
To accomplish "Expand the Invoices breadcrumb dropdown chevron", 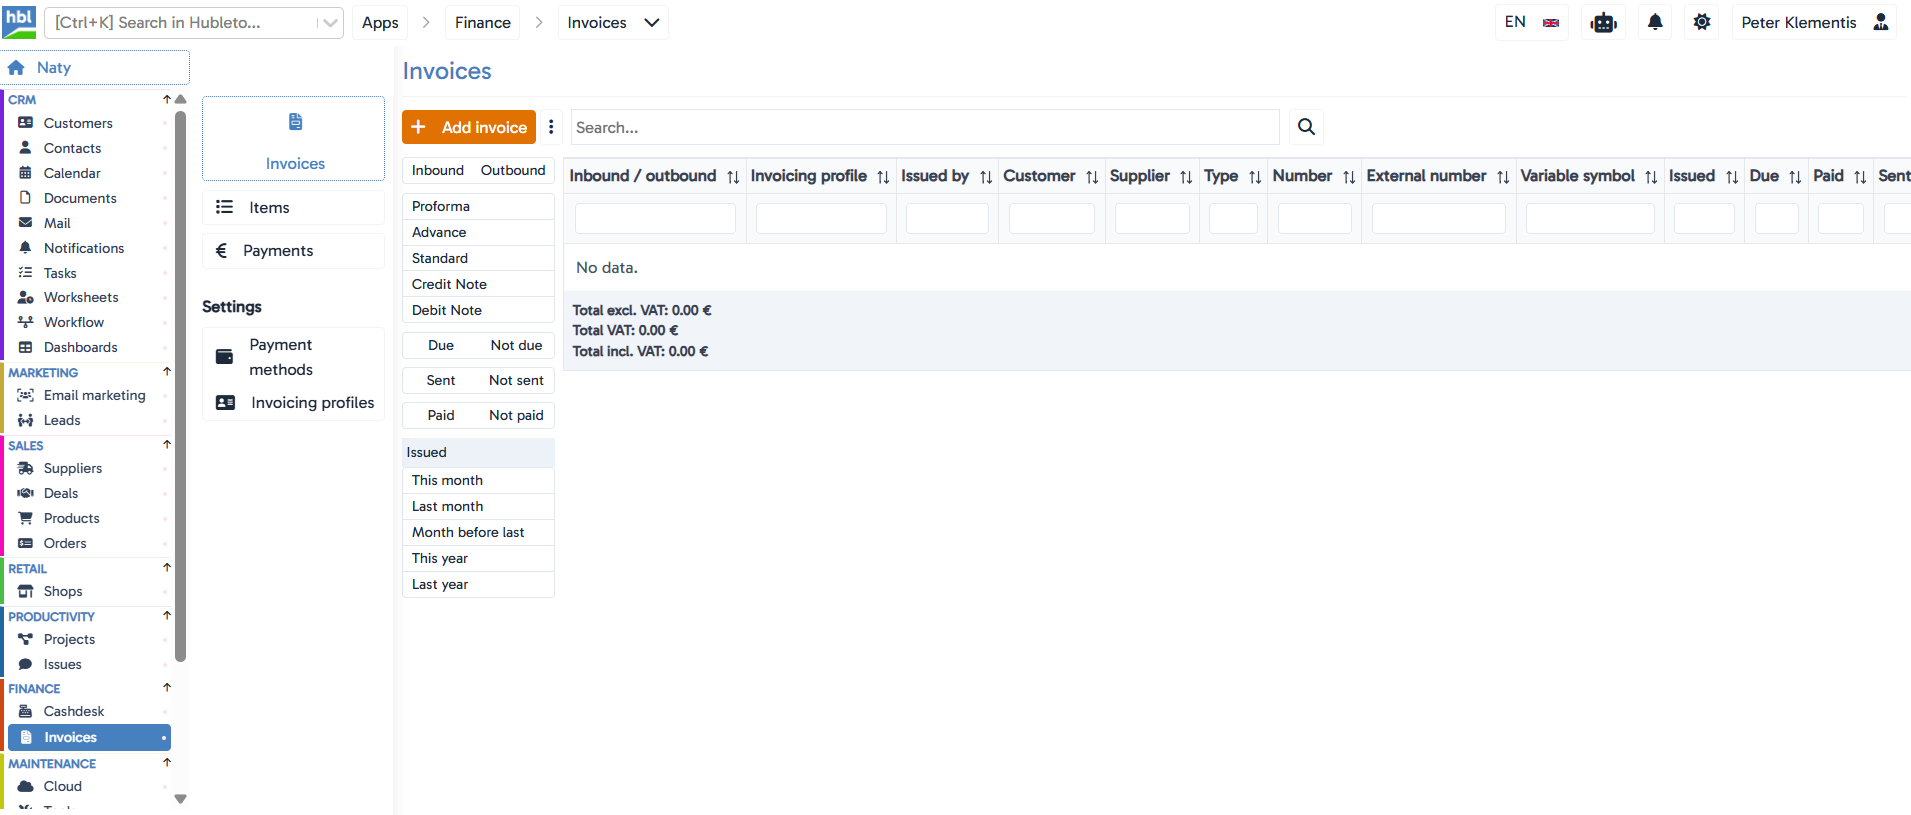I will click(652, 22).
